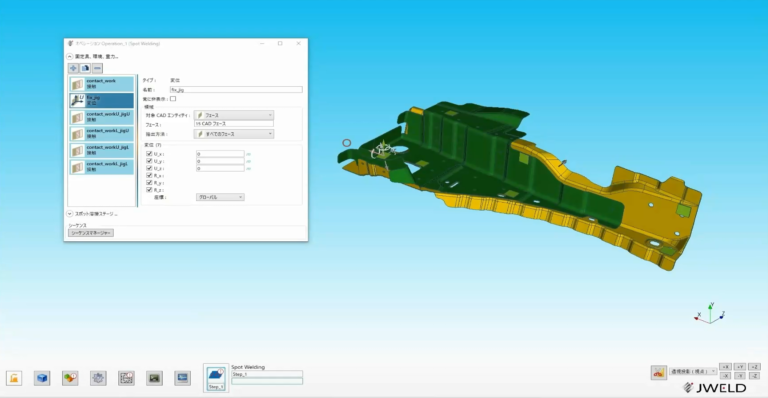This screenshot has height=398, width=768.
Task: Uncheck the R_z rotation checkbox
Action: [149, 189]
